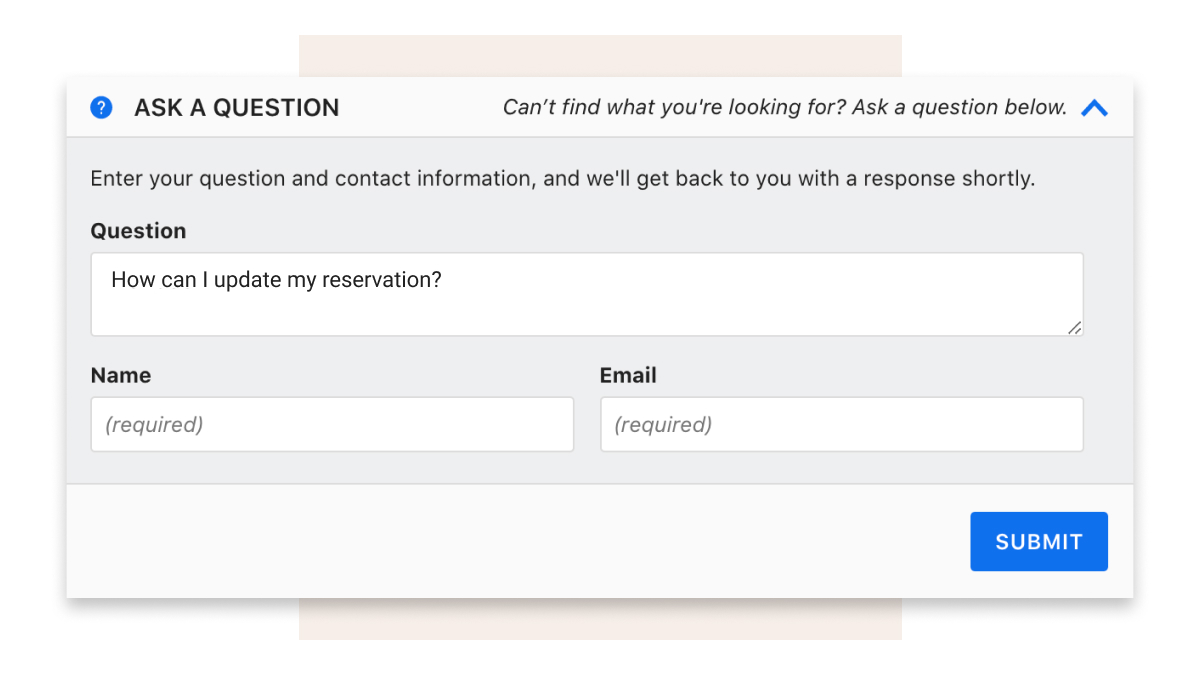1200x675 pixels.
Task: Click the beige background below the panel
Action: (x=600, y=620)
